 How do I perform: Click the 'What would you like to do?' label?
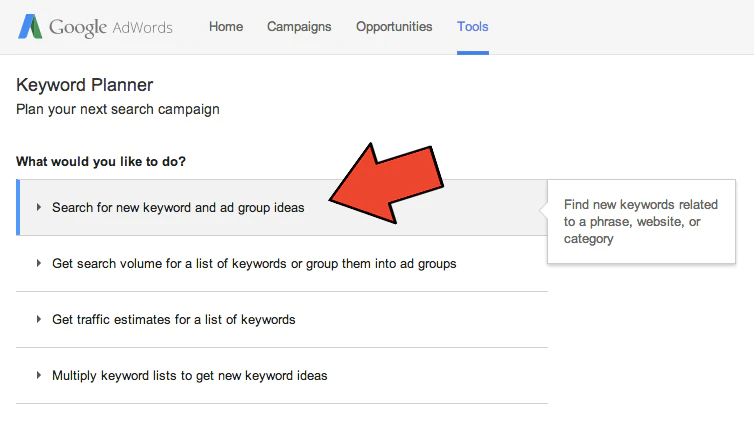click(x=101, y=161)
